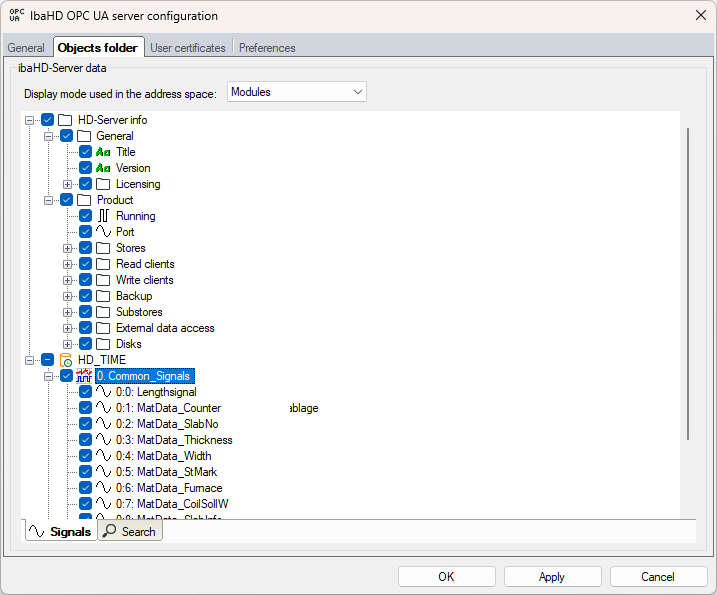
Task: Expand the Read clients node
Action: 68,264
